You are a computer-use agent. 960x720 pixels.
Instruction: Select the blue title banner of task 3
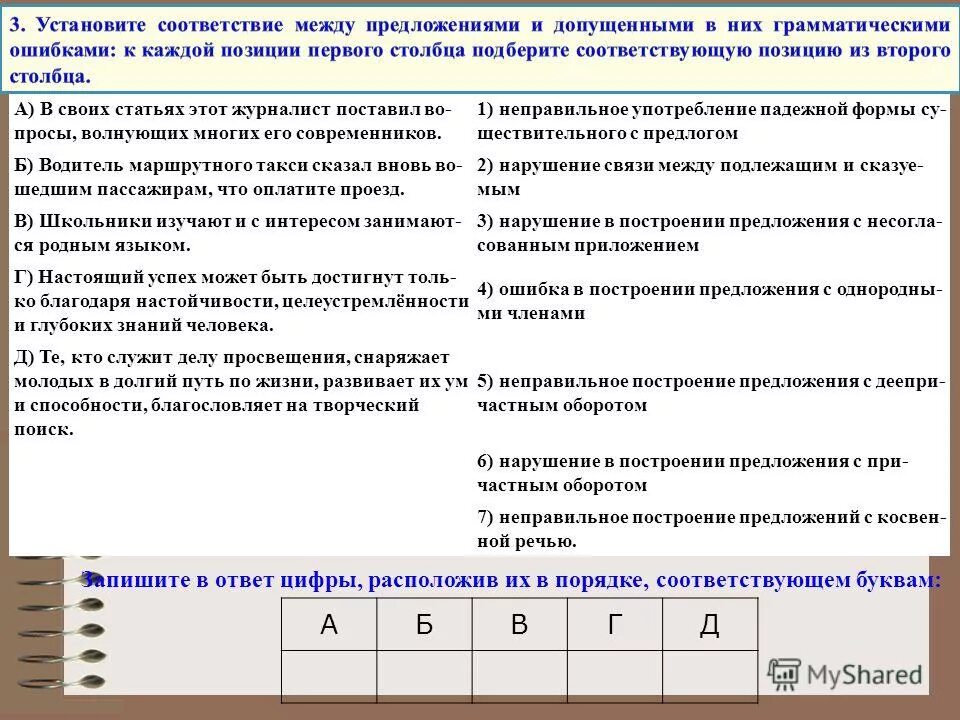(x=480, y=45)
